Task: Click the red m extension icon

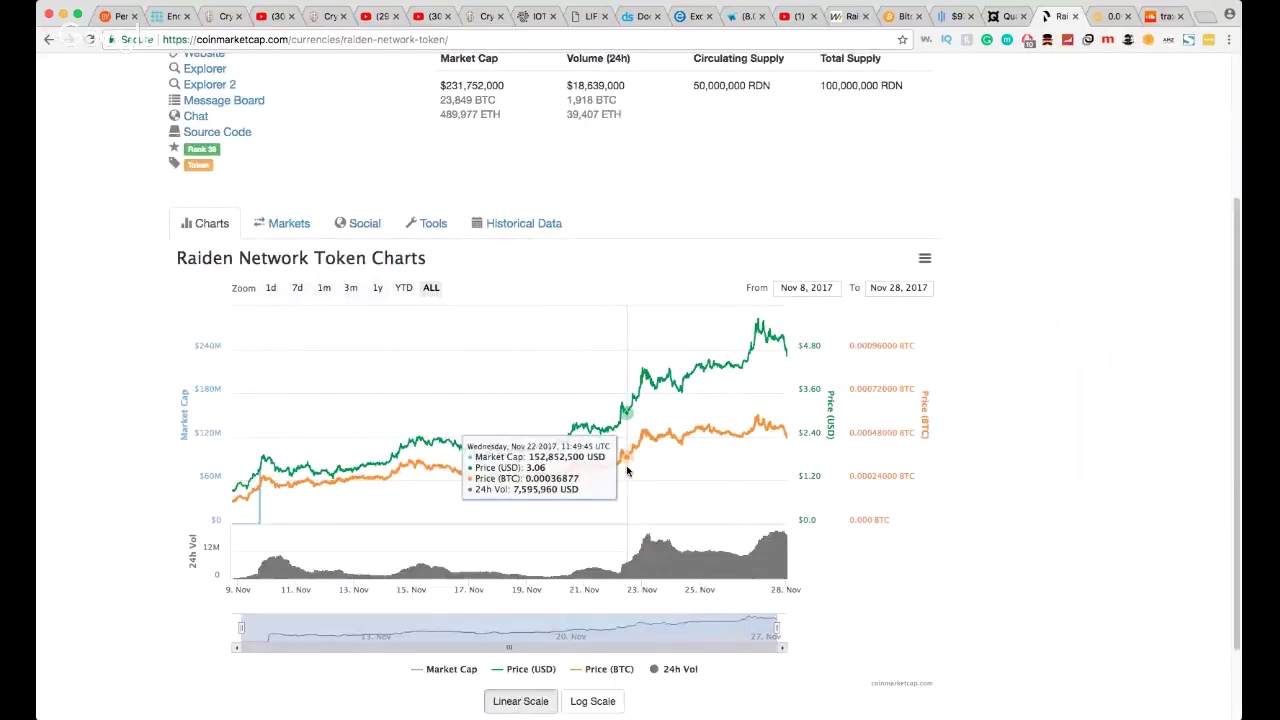Action: [x=1107, y=39]
